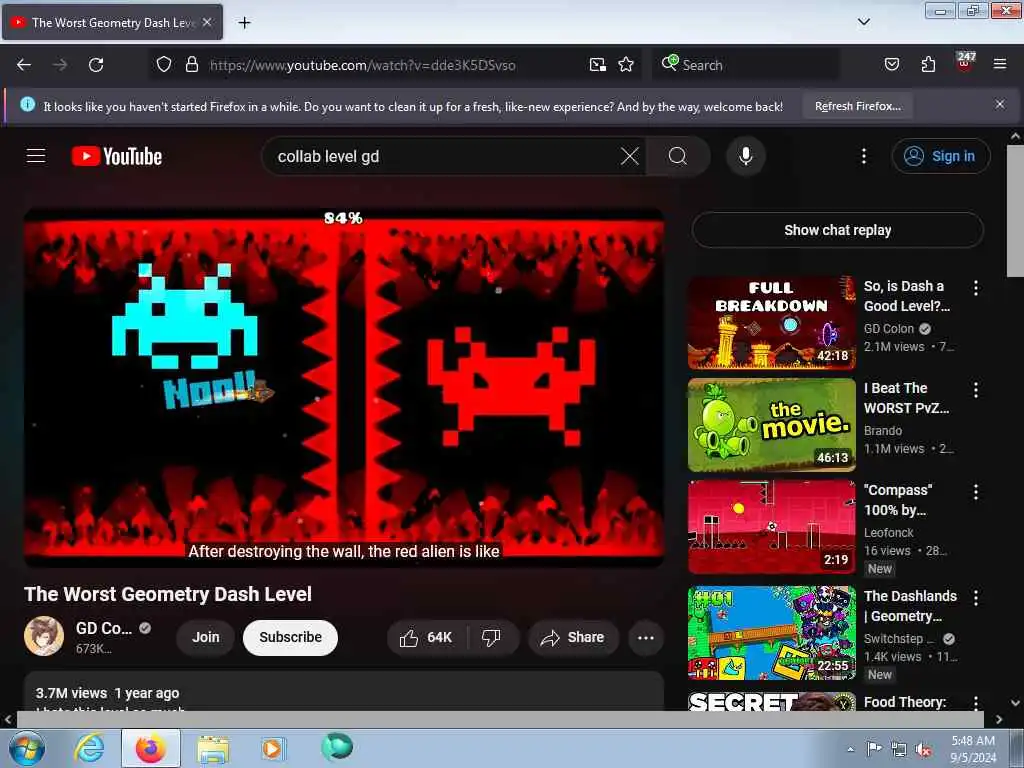Open taskbar volume icon
This screenshot has width=1024, height=768.
pos(923,750)
